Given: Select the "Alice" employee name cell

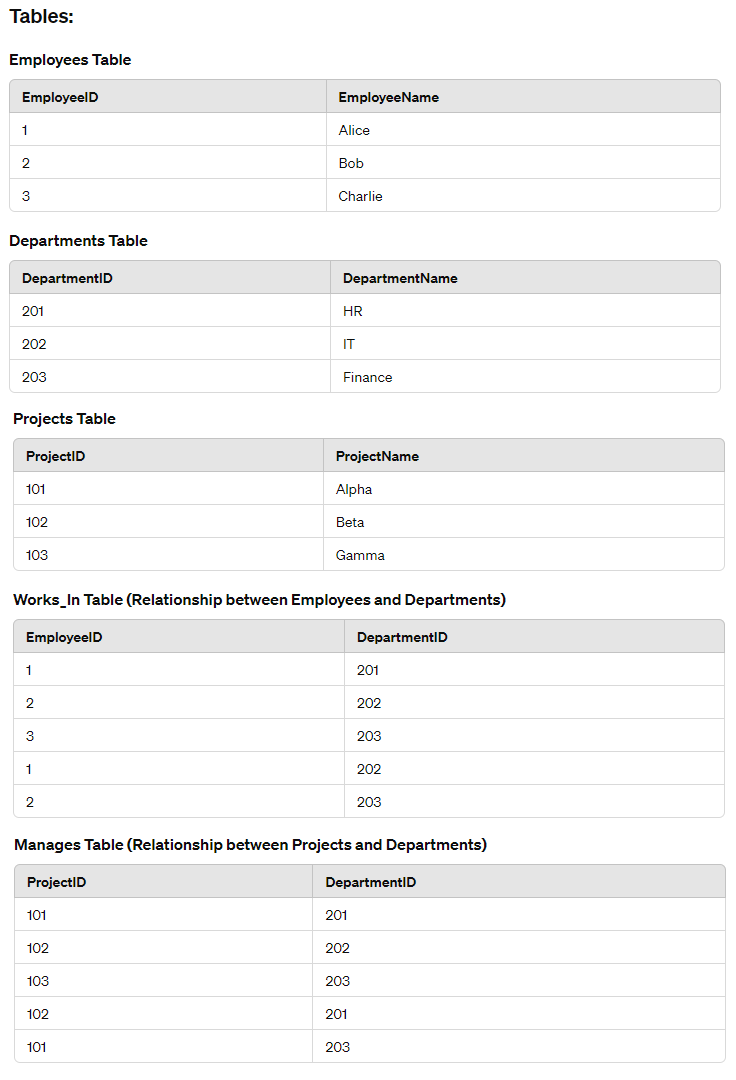Looking at the screenshot, I should click(354, 130).
